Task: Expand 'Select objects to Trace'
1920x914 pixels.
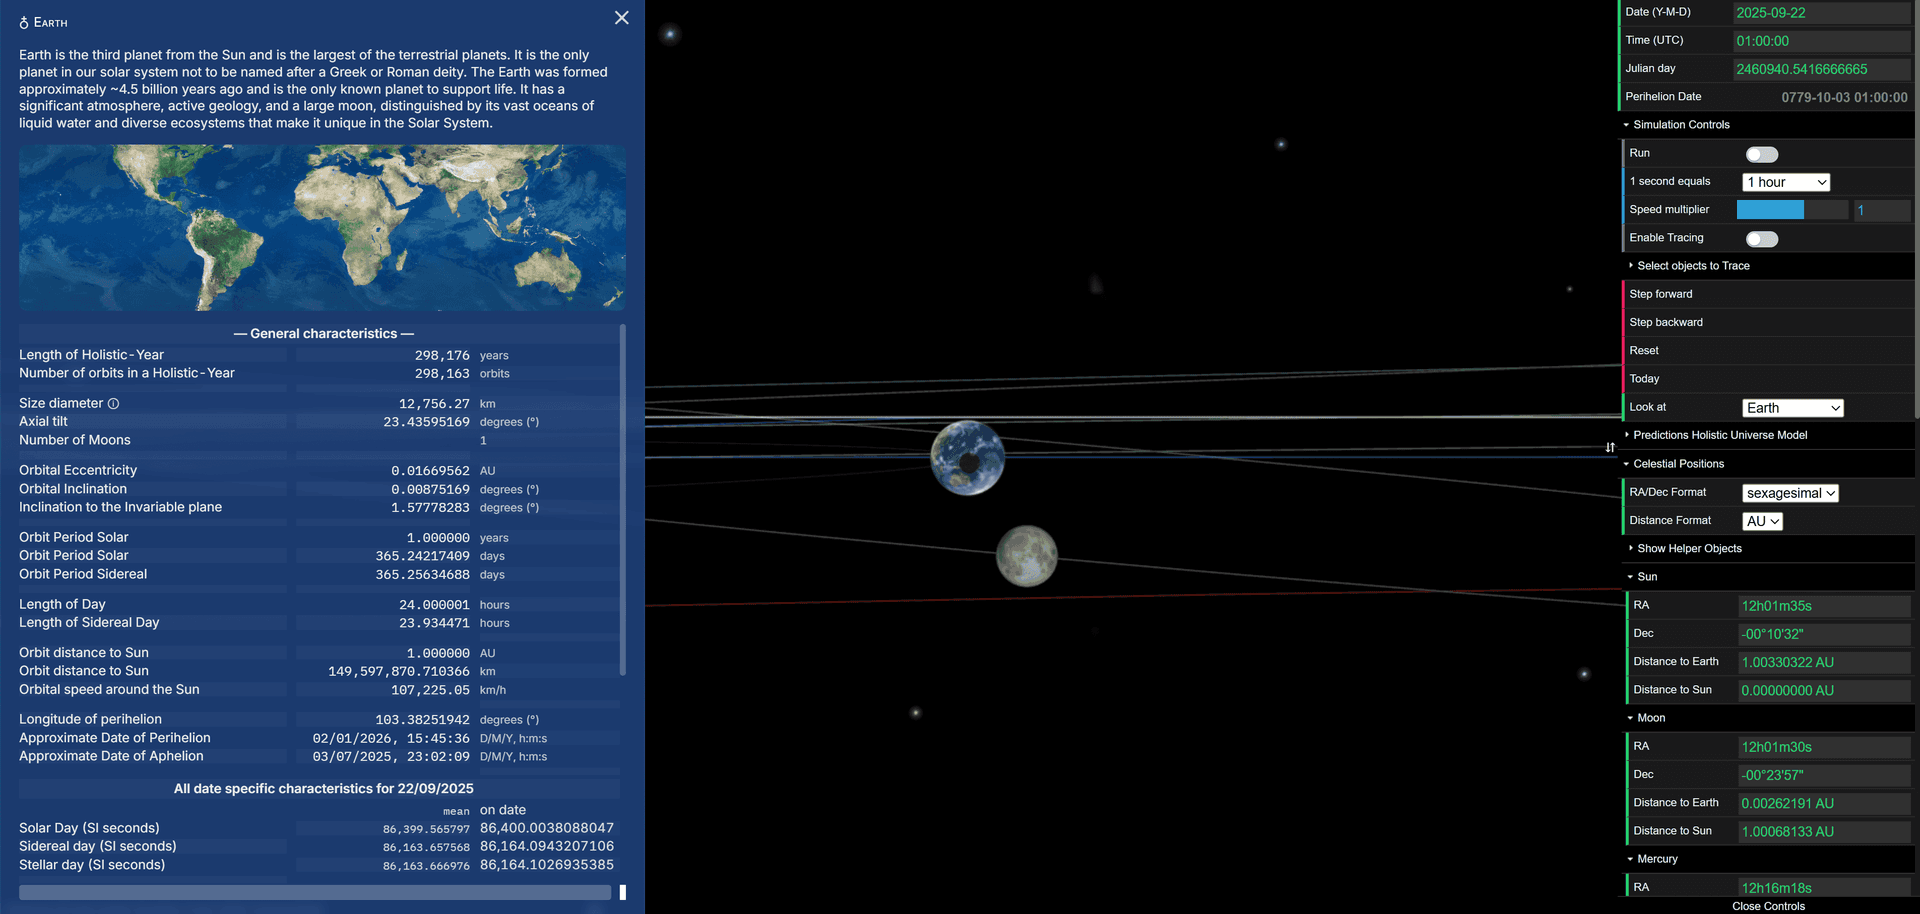Action: (x=1631, y=266)
